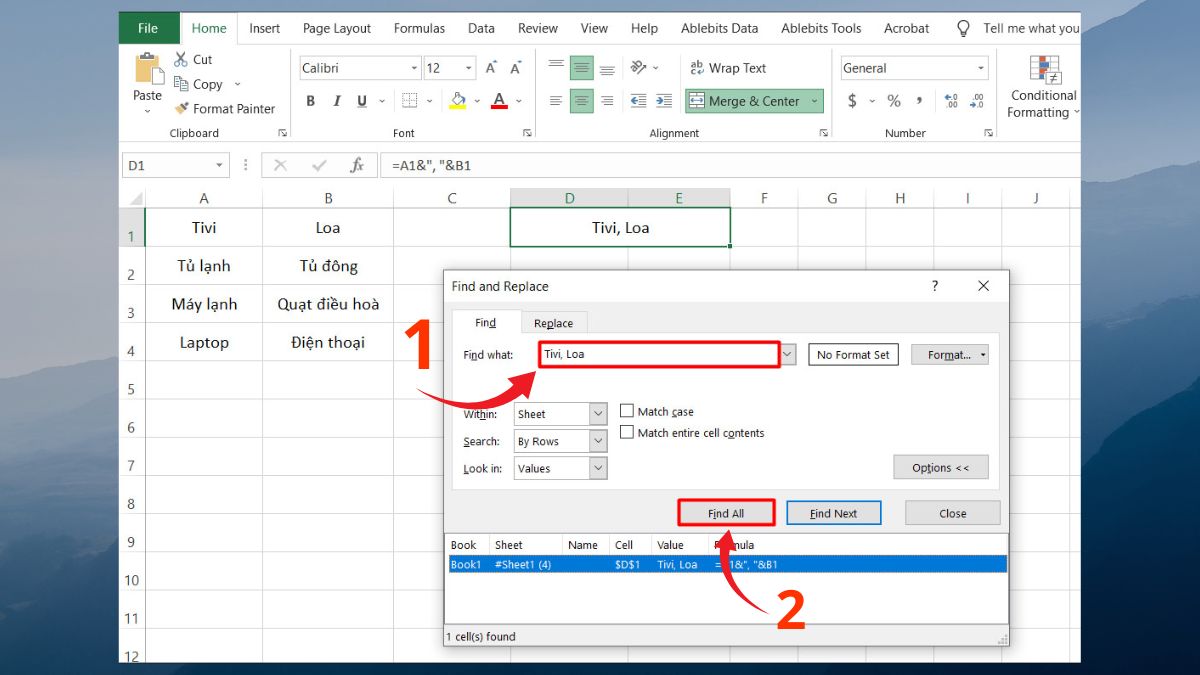Image resolution: width=1200 pixels, height=675 pixels.
Task: Apply Accounting dollar format
Action: click(852, 101)
